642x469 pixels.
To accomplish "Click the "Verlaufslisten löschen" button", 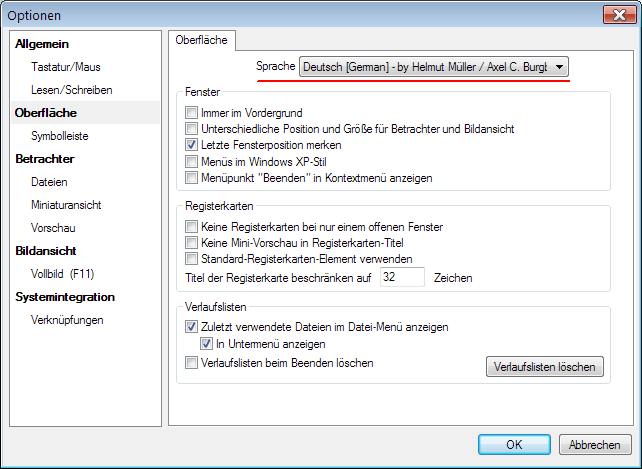I will pyautogui.click(x=545, y=367).
